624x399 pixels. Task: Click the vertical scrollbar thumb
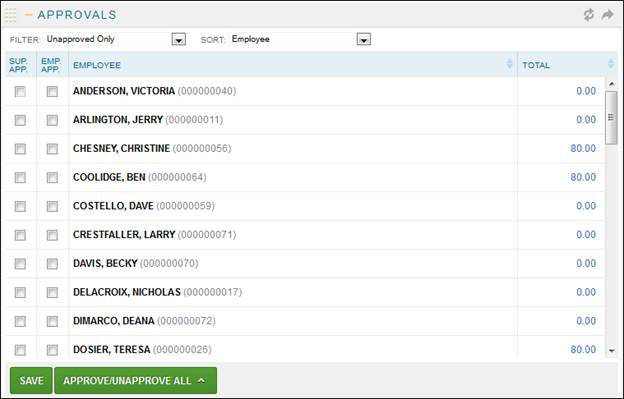(611, 118)
